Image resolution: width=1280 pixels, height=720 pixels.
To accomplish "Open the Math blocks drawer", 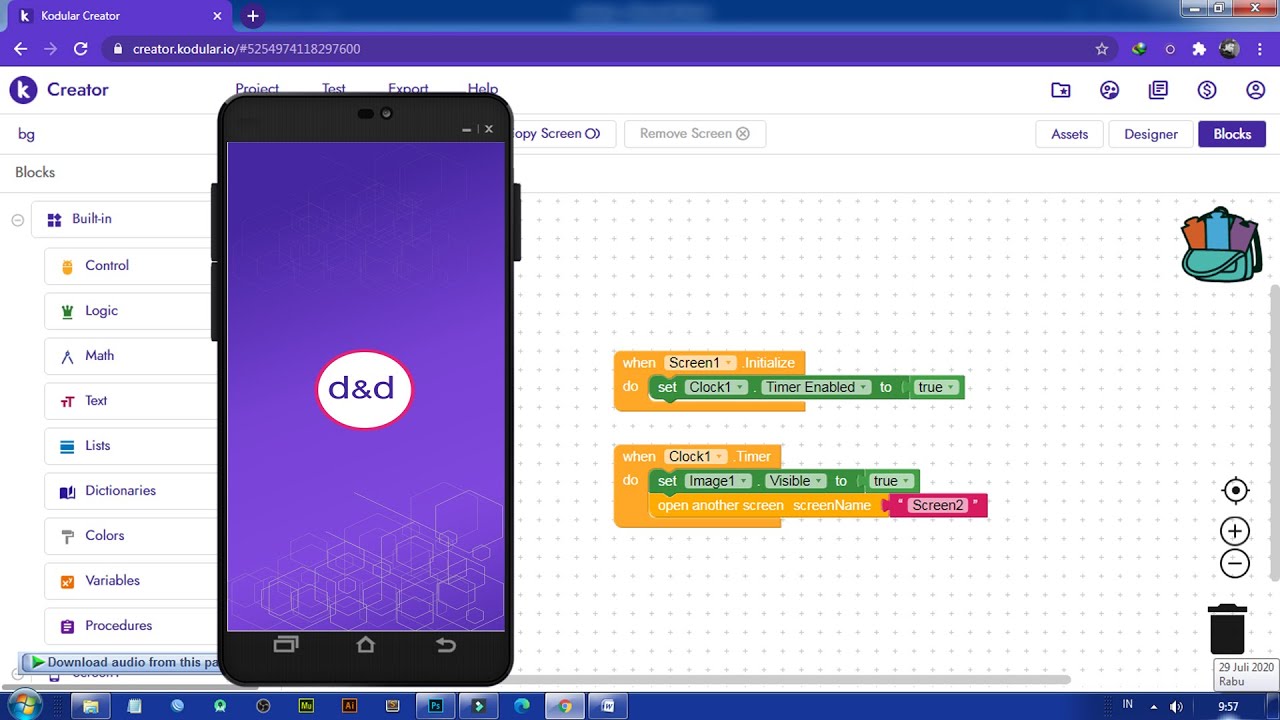I will pyautogui.click(x=130, y=356).
